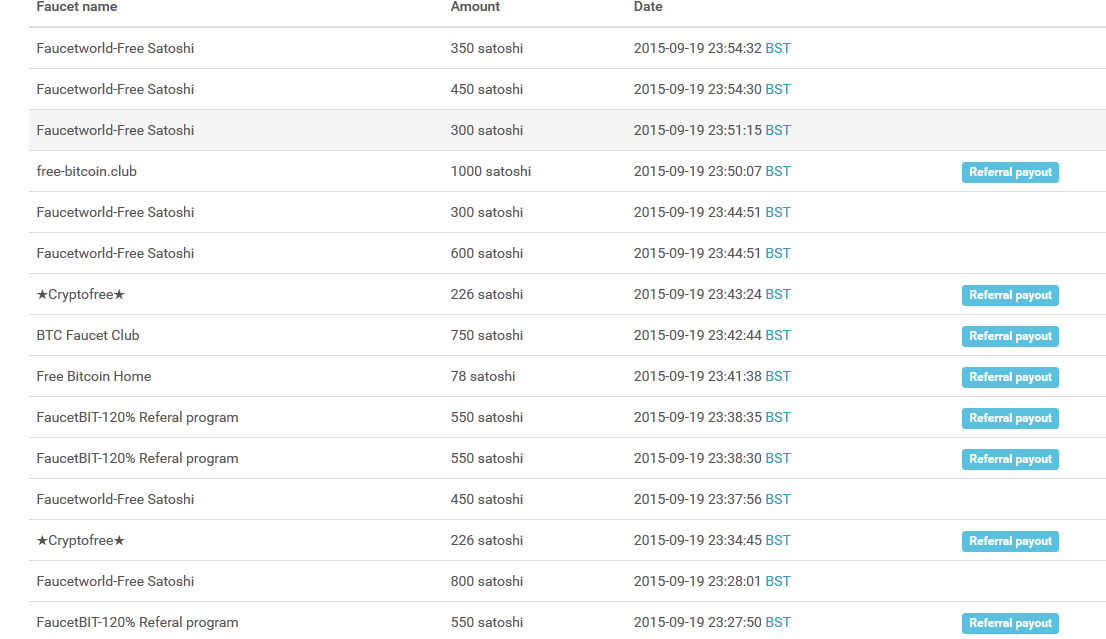Open BST link next to 23:43:24 timestamp
The width and height of the screenshot is (1106, 639).
[778, 294]
